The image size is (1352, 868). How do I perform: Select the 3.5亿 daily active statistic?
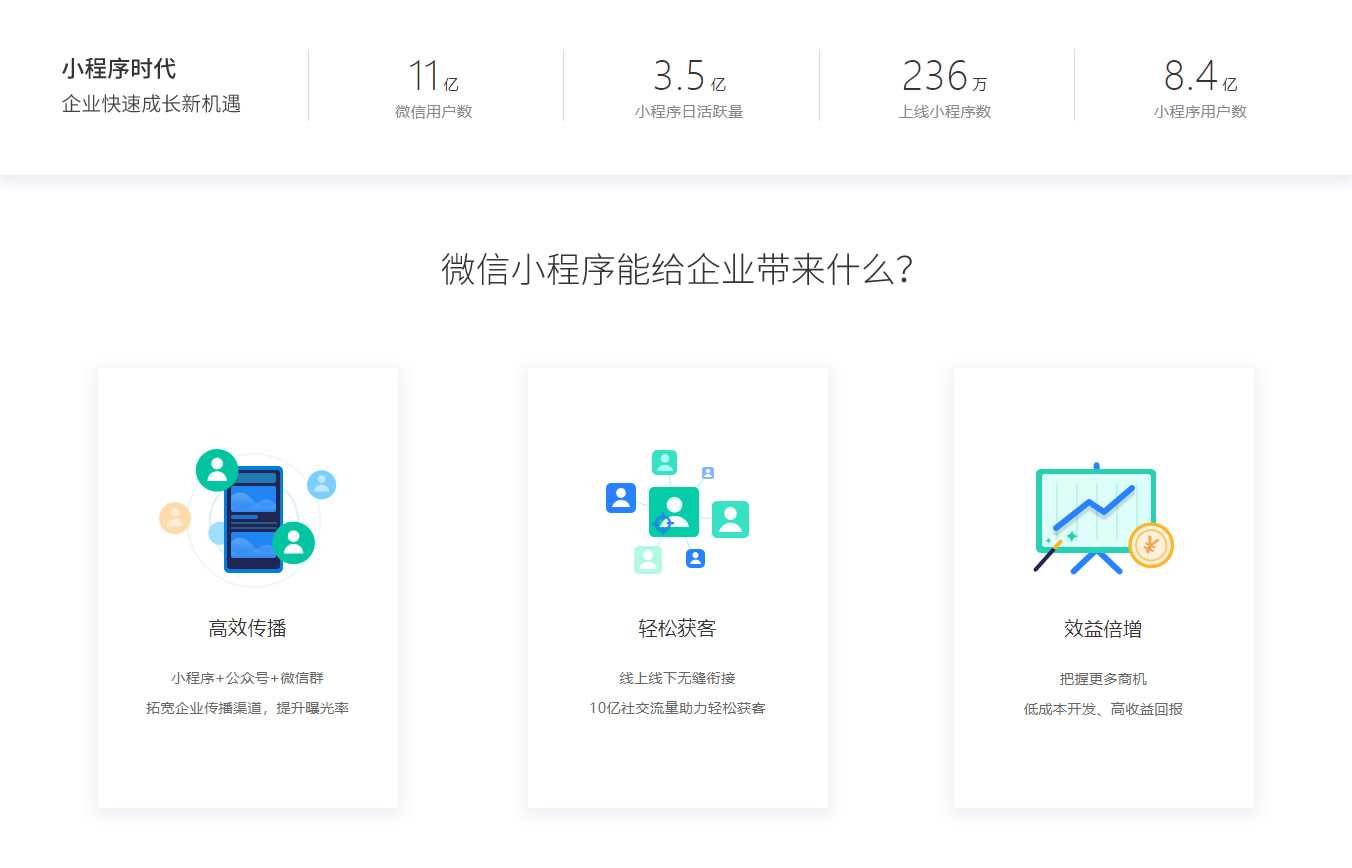tap(689, 87)
